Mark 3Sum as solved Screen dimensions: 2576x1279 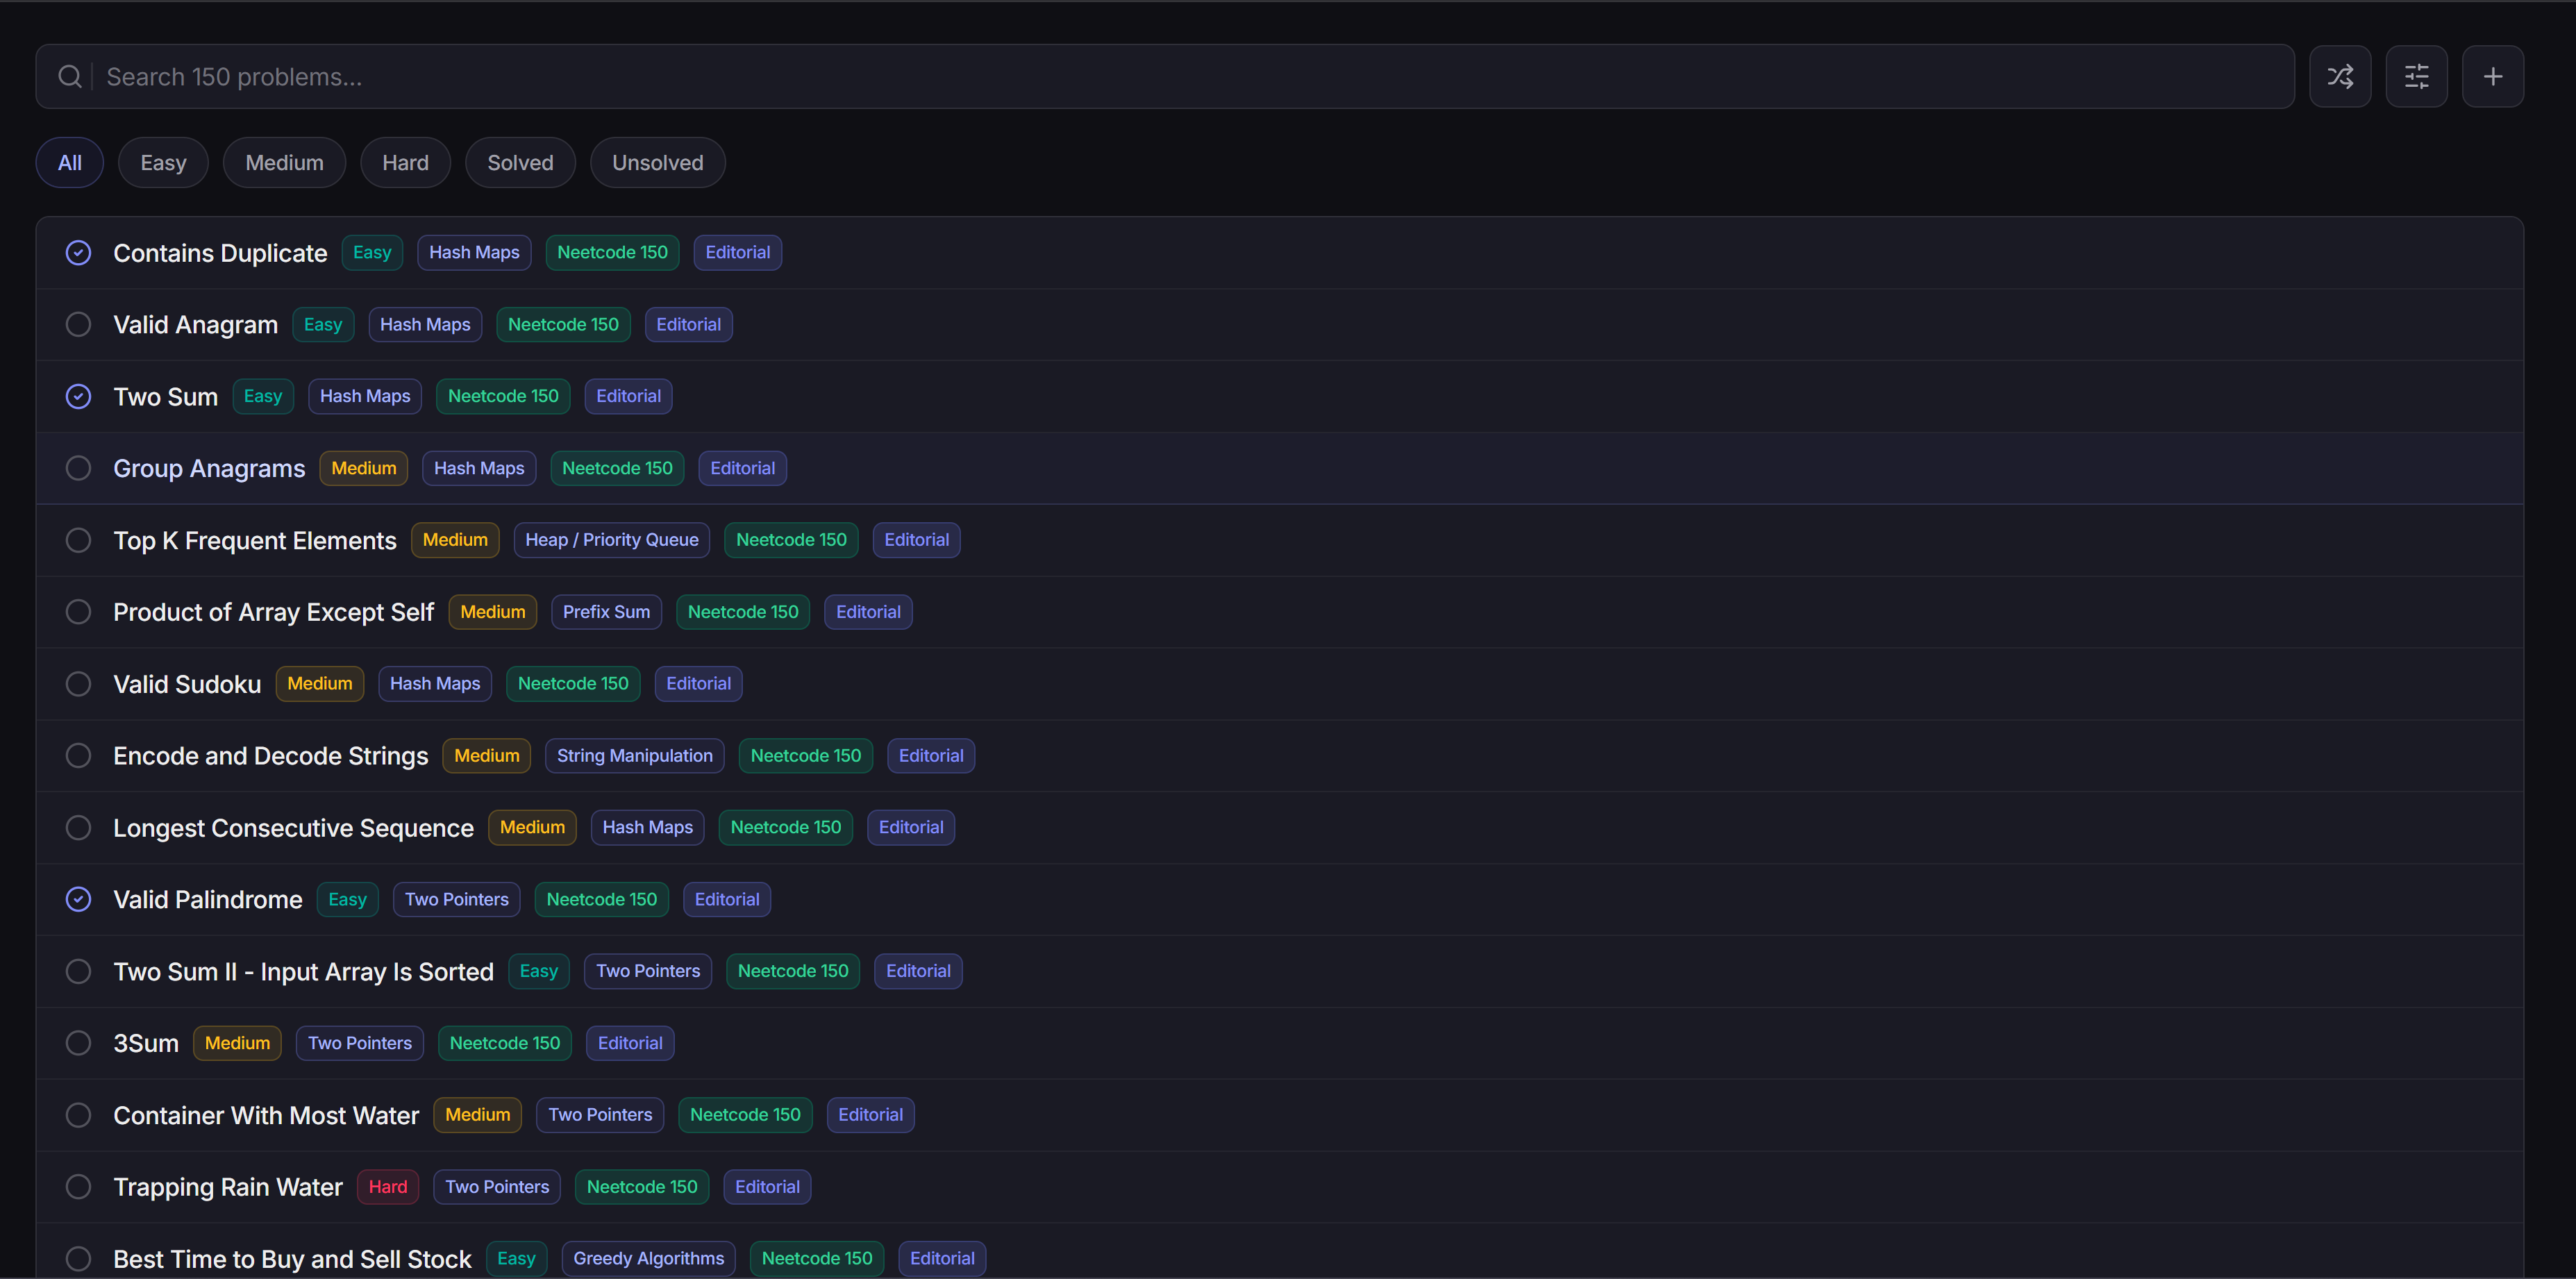pyautogui.click(x=78, y=1043)
